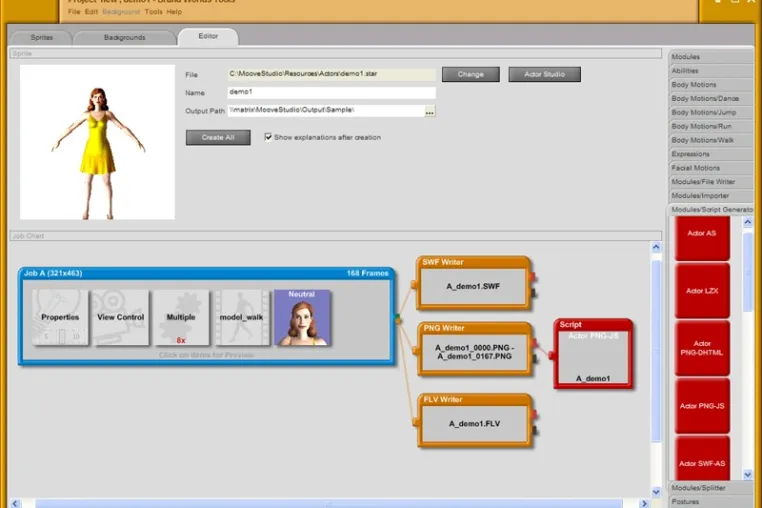Expand the Expressions category

(711, 154)
